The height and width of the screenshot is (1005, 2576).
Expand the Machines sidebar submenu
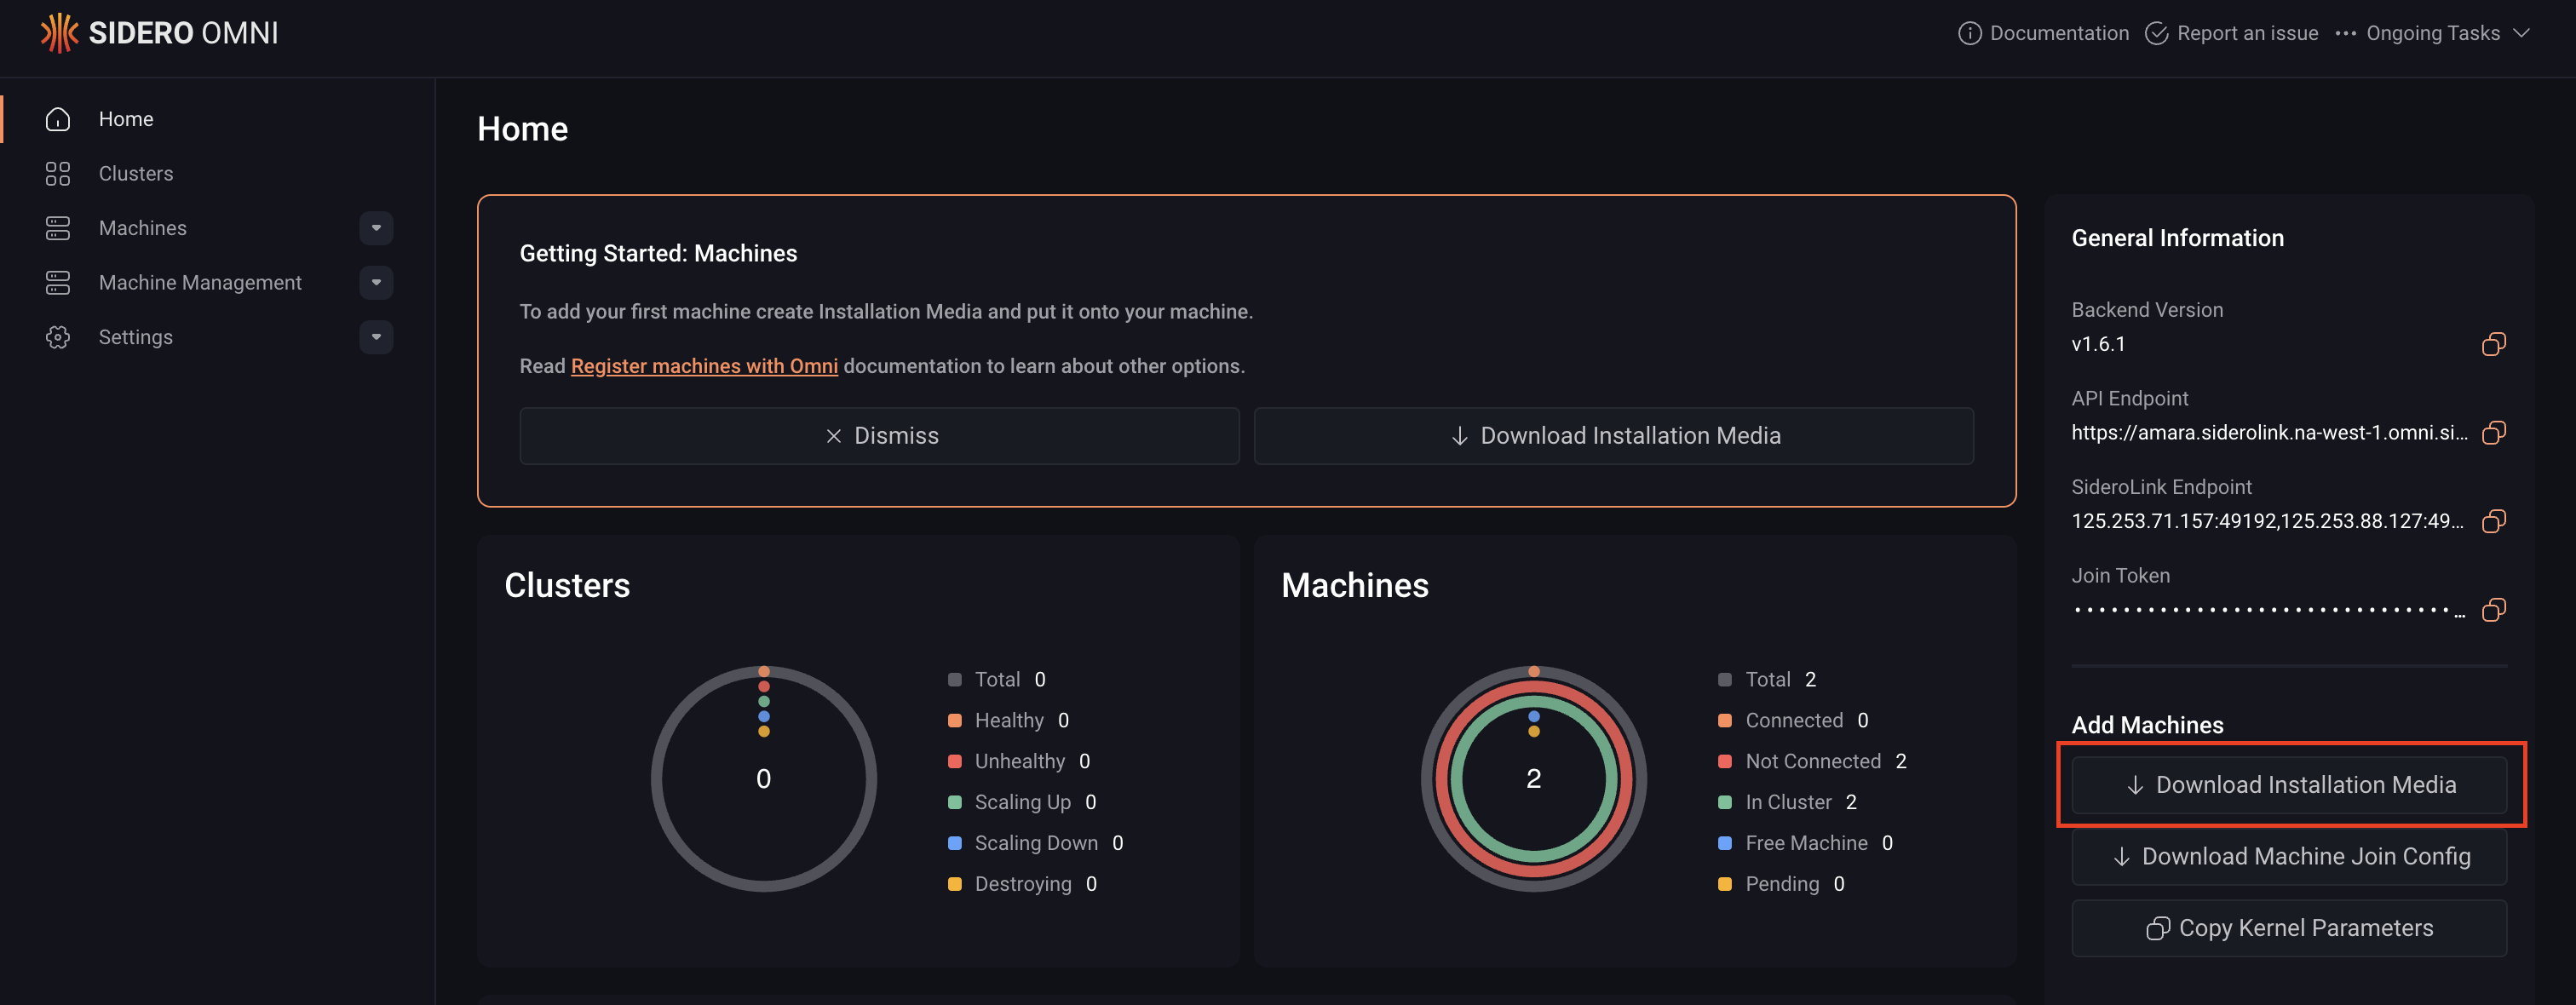click(376, 228)
